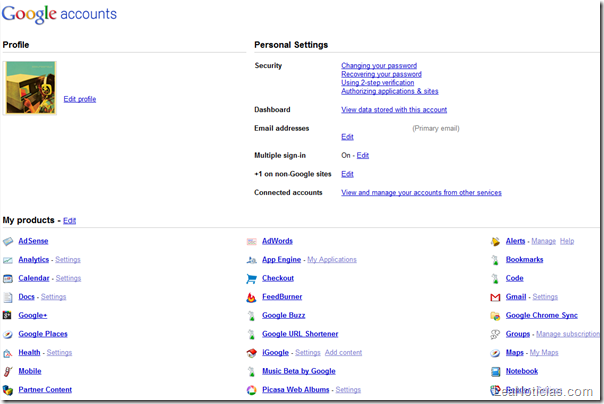The width and height of the screenshot is (604, 404).
Task: Open Authorizing applications & sites link
Action: point(390,91)
